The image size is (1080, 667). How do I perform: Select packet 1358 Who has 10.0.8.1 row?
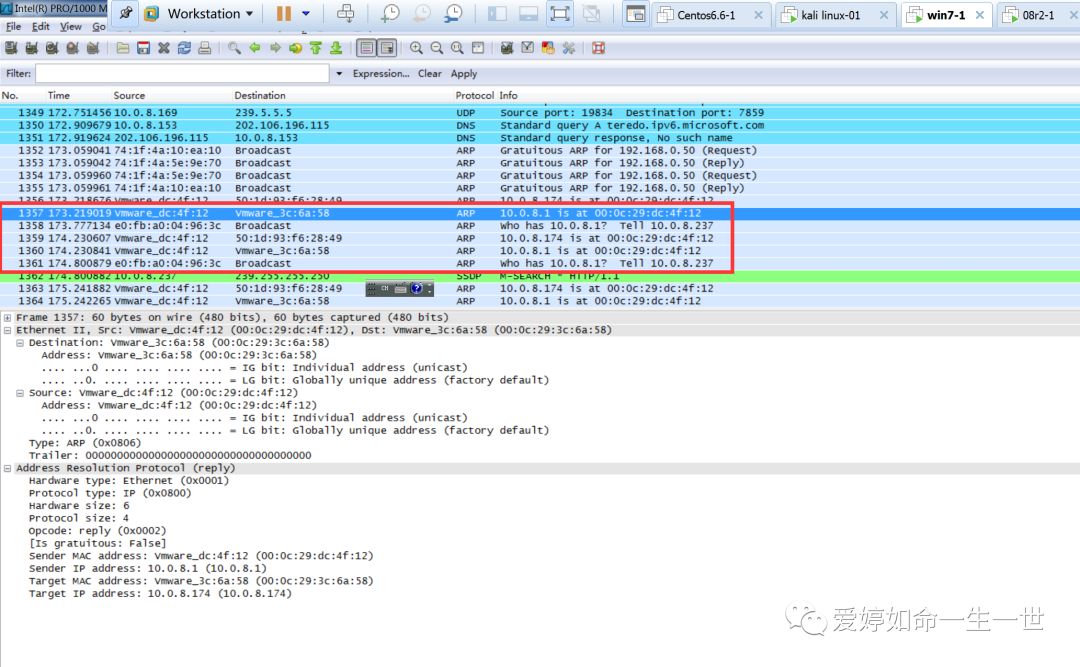[x=540, y=225]
